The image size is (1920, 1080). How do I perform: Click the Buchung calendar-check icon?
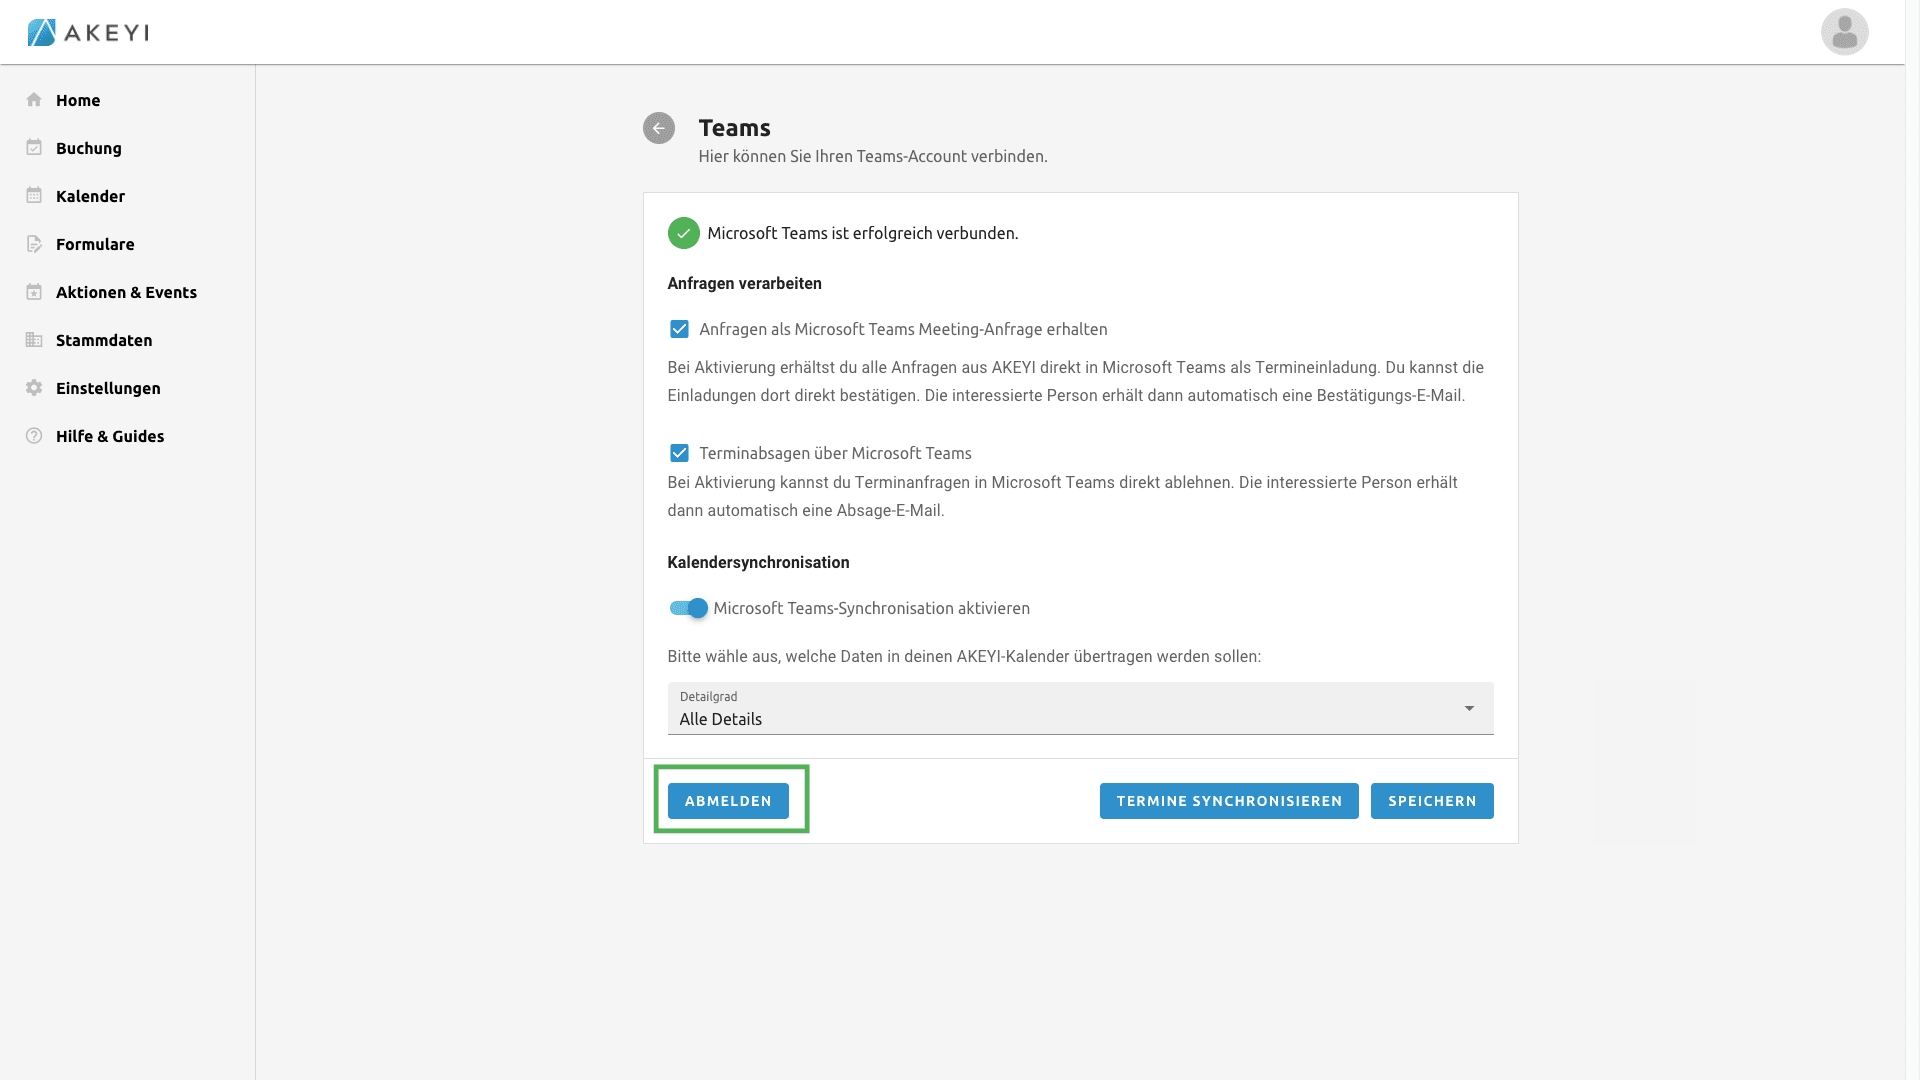[34, 148]
